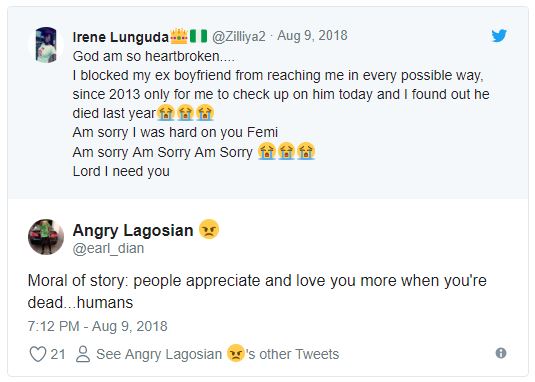This screenshot has width=535, height=382.
Task: Click the quoted tweet text about Femi
Action: point(281,114)
